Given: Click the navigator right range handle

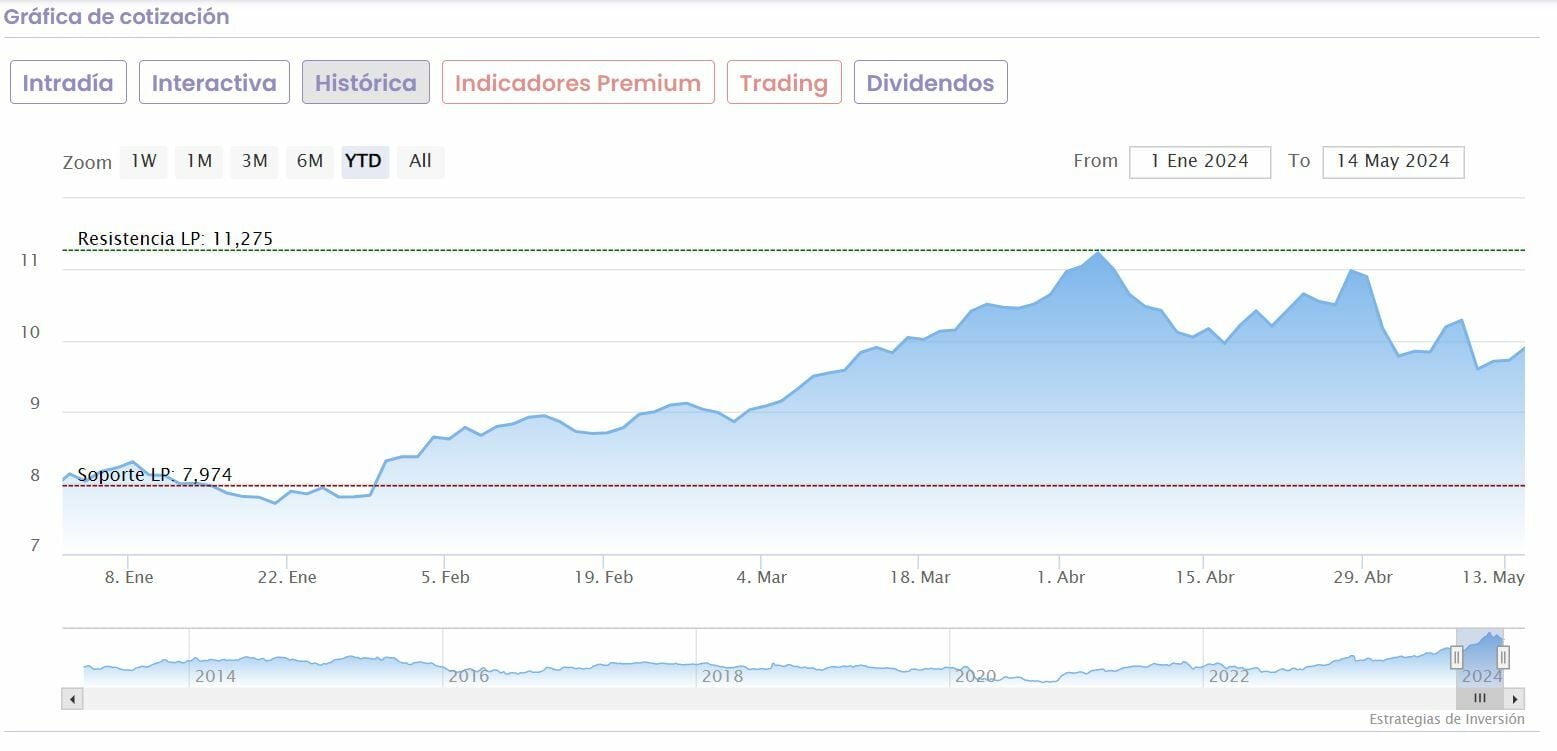Looking at the screenshot, I should tap(1503, 657).
